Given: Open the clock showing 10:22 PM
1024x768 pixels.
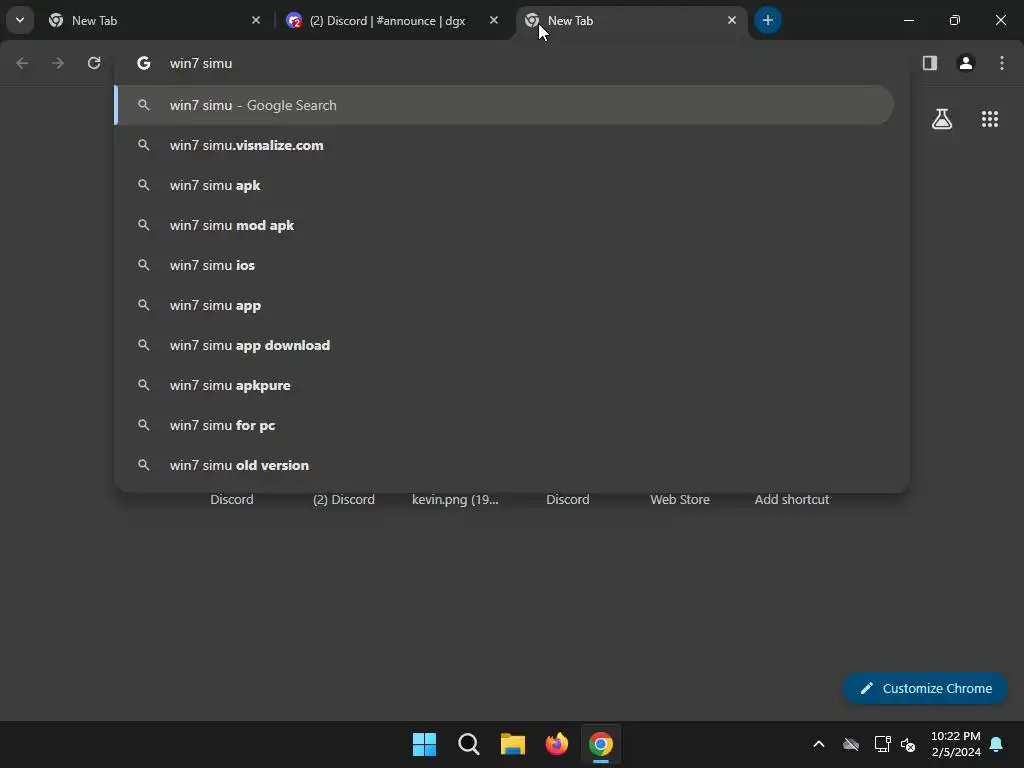Looking at the screenshot, I should pos(955,744).
